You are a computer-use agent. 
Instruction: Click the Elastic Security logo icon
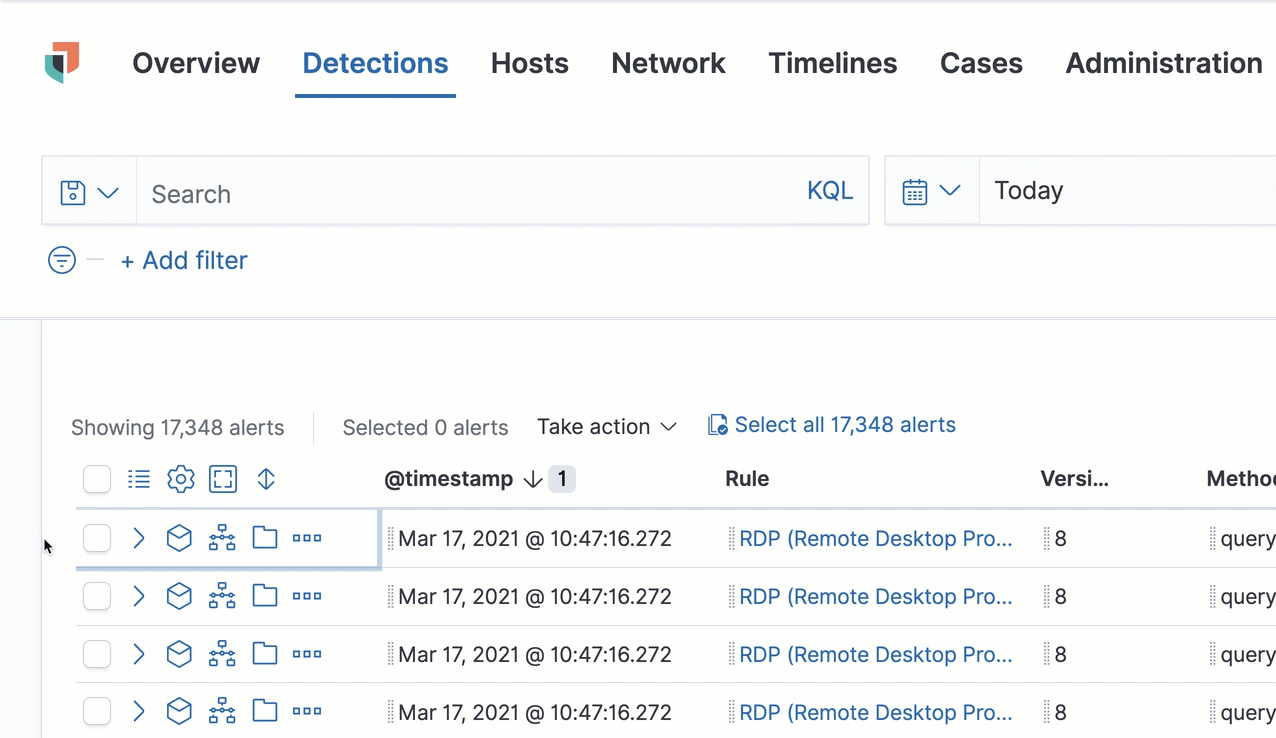62,62
